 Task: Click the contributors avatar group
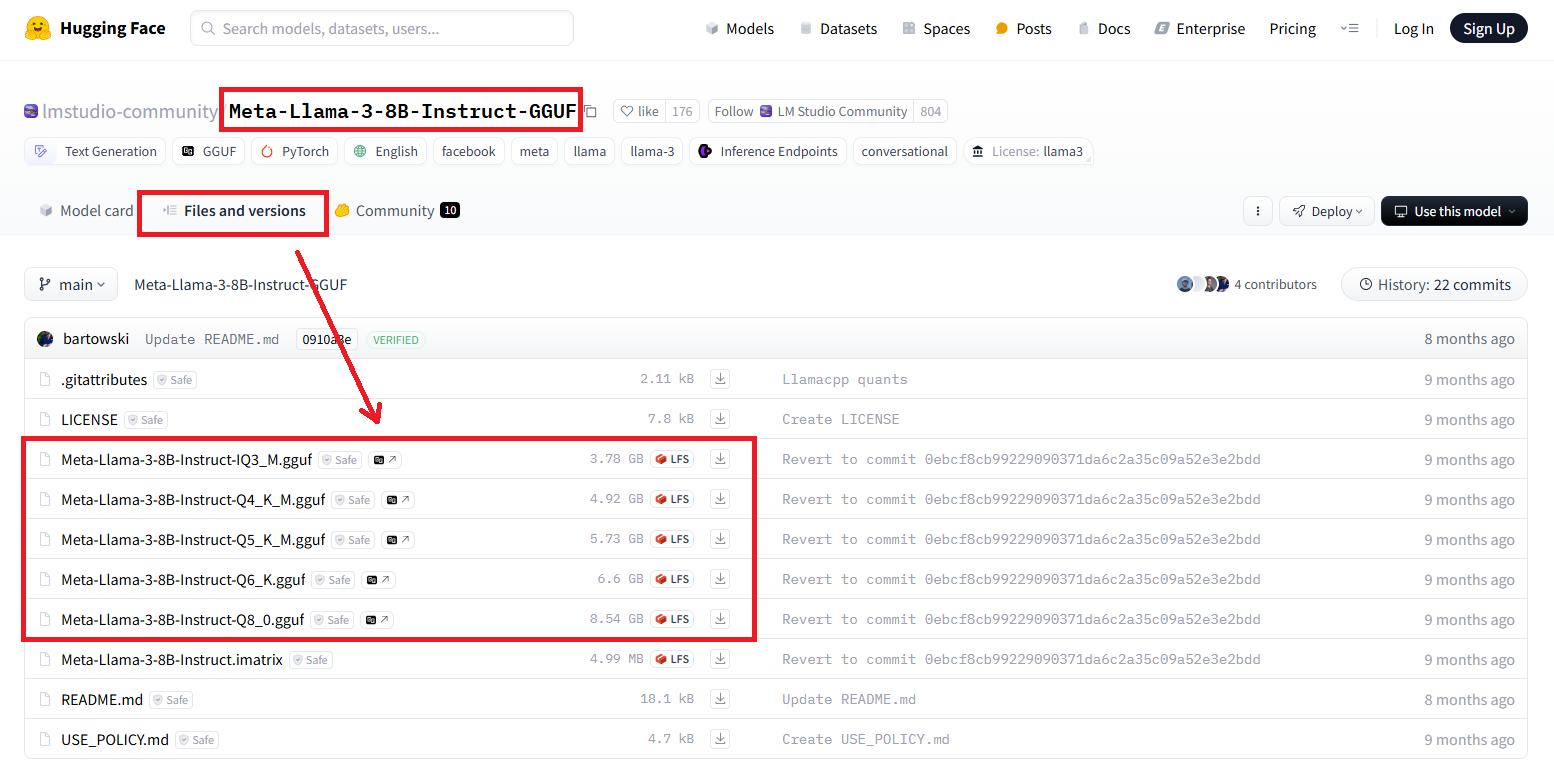[x=1203, y=284]
